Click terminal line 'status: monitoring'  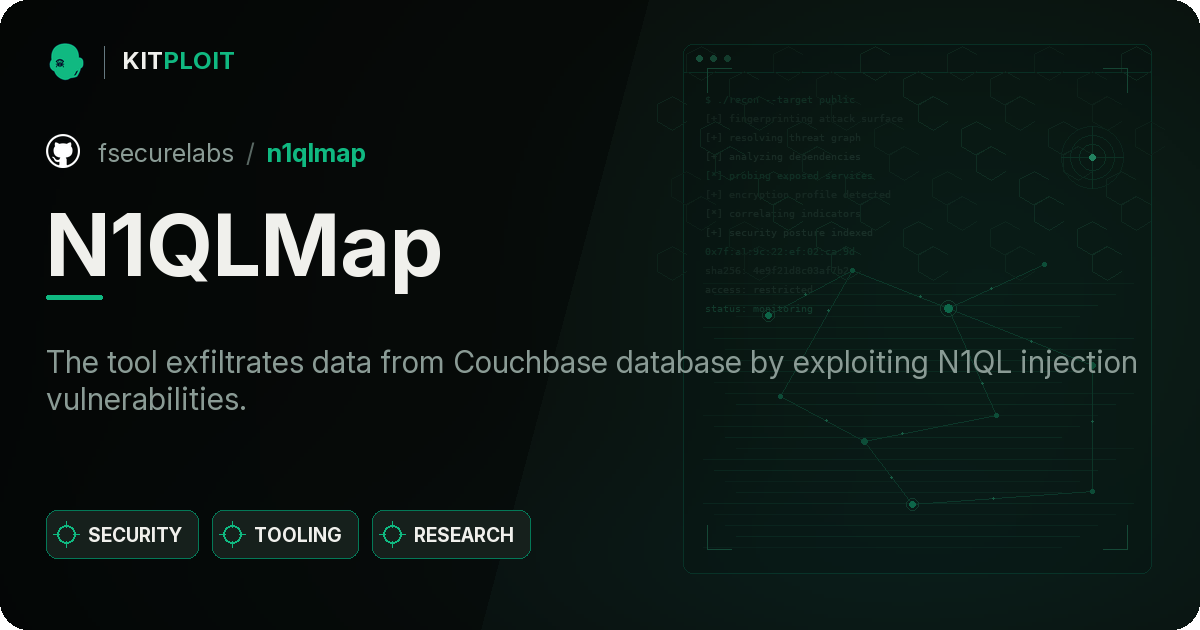(759, 309)
